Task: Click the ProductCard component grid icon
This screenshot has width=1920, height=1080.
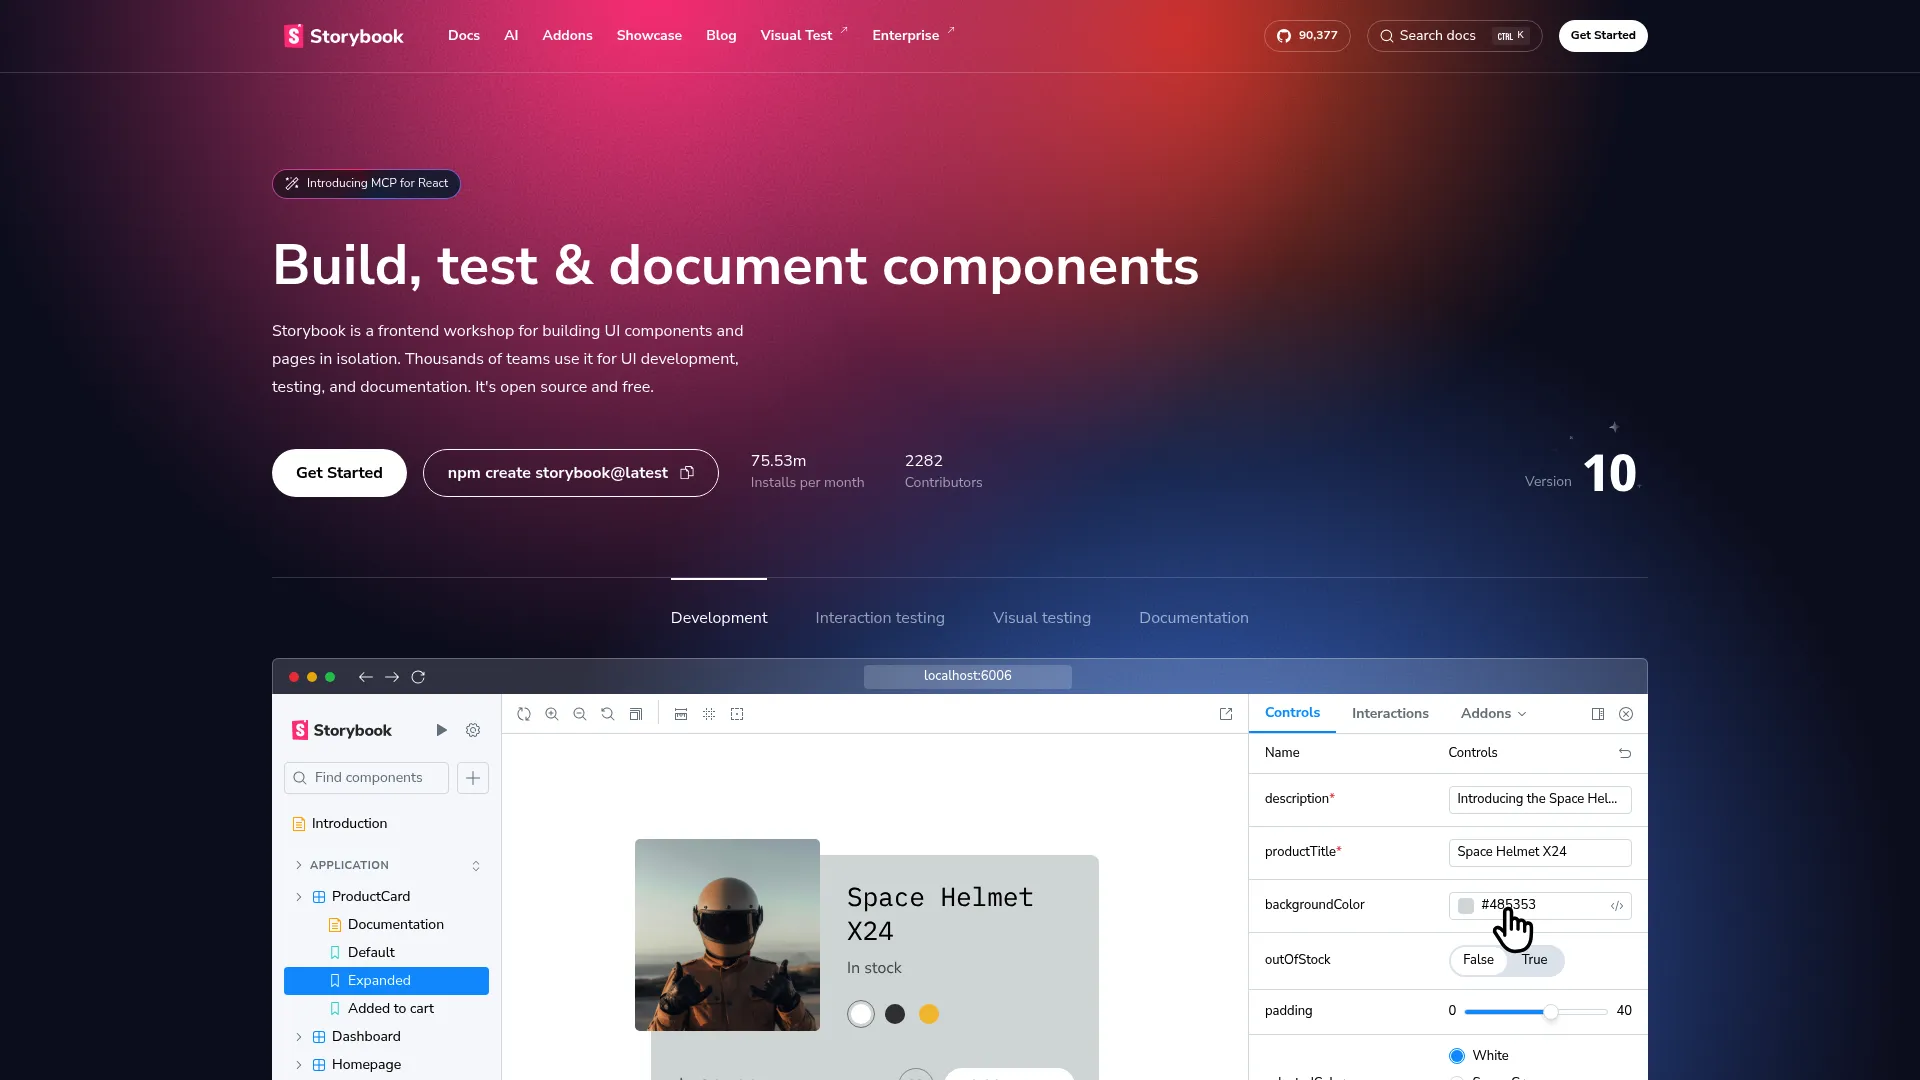Action: coord(319,897)
